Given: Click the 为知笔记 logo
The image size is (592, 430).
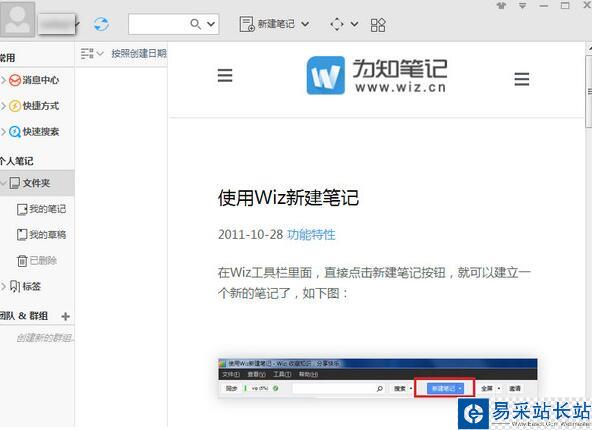Looking at the screenshot, I should 377,75.
